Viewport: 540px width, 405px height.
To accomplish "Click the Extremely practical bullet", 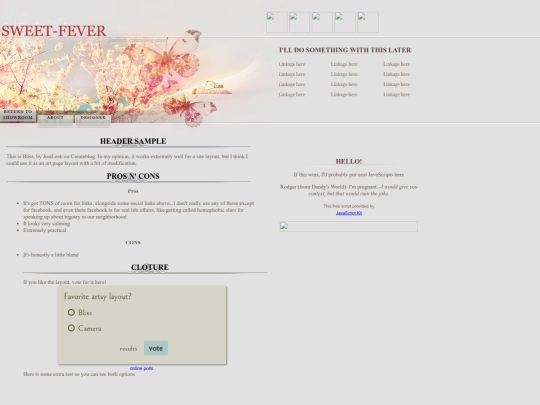I will coord(44,230).
